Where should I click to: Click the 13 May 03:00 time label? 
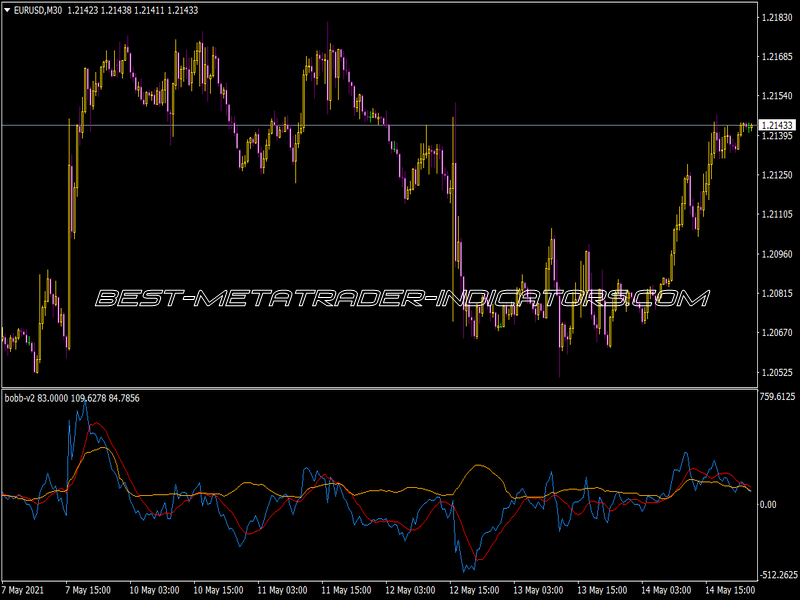538,590
